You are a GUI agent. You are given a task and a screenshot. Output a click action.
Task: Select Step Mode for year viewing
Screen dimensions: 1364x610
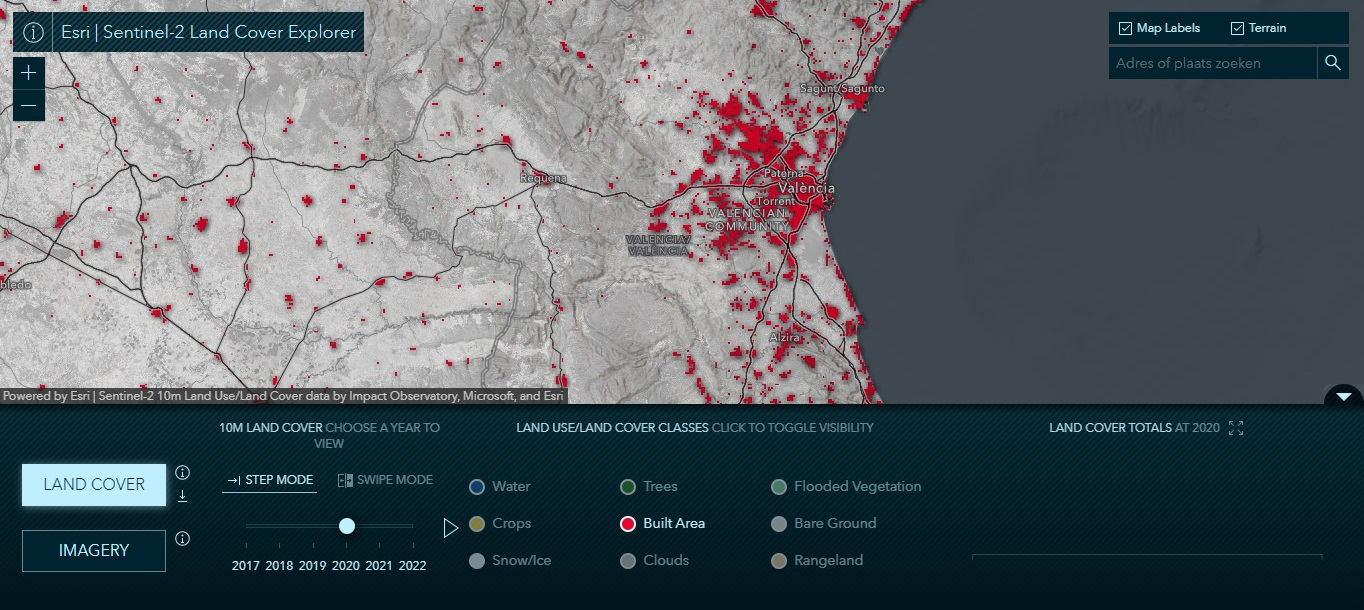point(269,480)
